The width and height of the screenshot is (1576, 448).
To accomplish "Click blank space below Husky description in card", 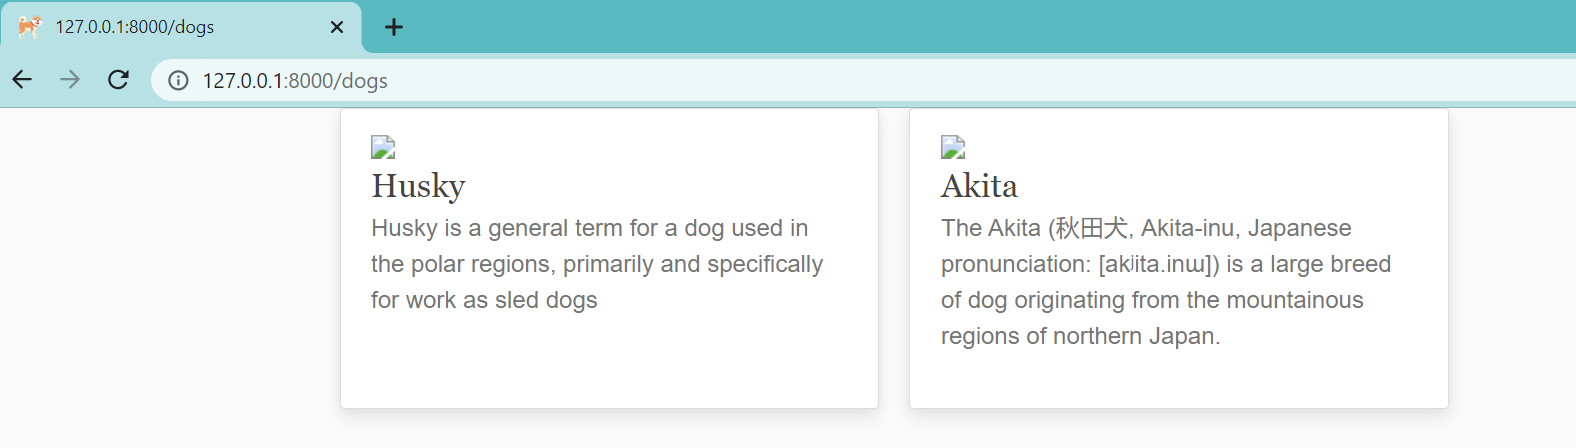I will tap(609, 360).
